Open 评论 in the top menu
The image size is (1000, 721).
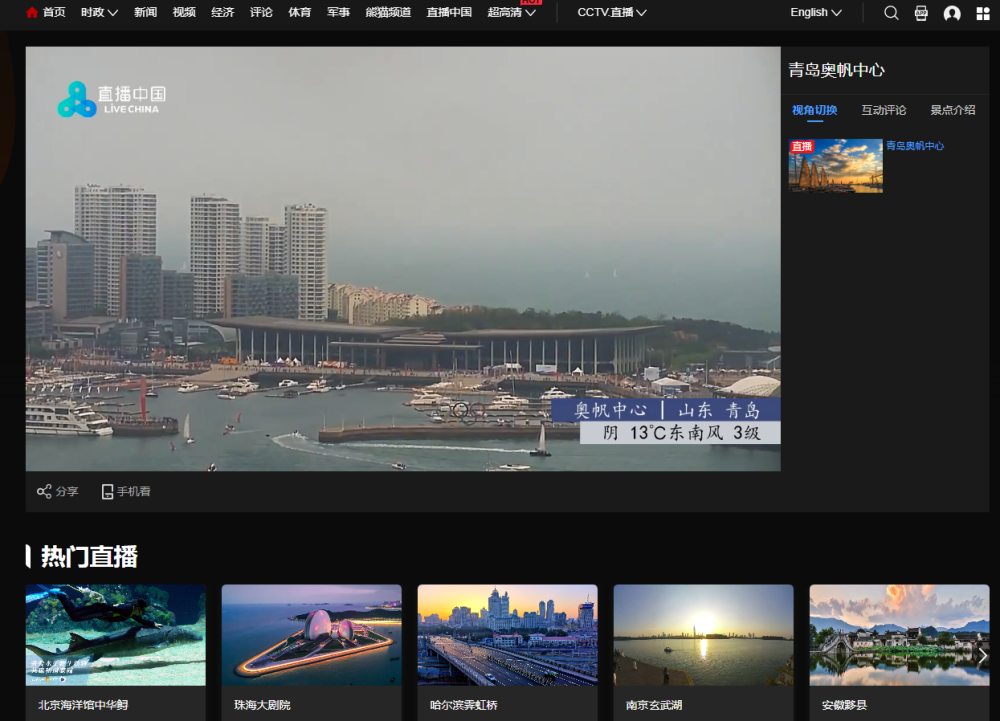coord(261,12)
